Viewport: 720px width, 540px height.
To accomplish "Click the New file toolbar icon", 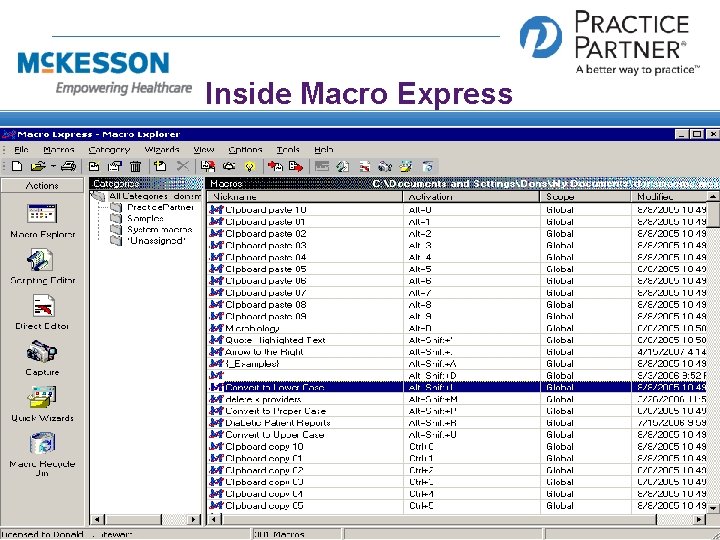I will [x=17, y=166].
